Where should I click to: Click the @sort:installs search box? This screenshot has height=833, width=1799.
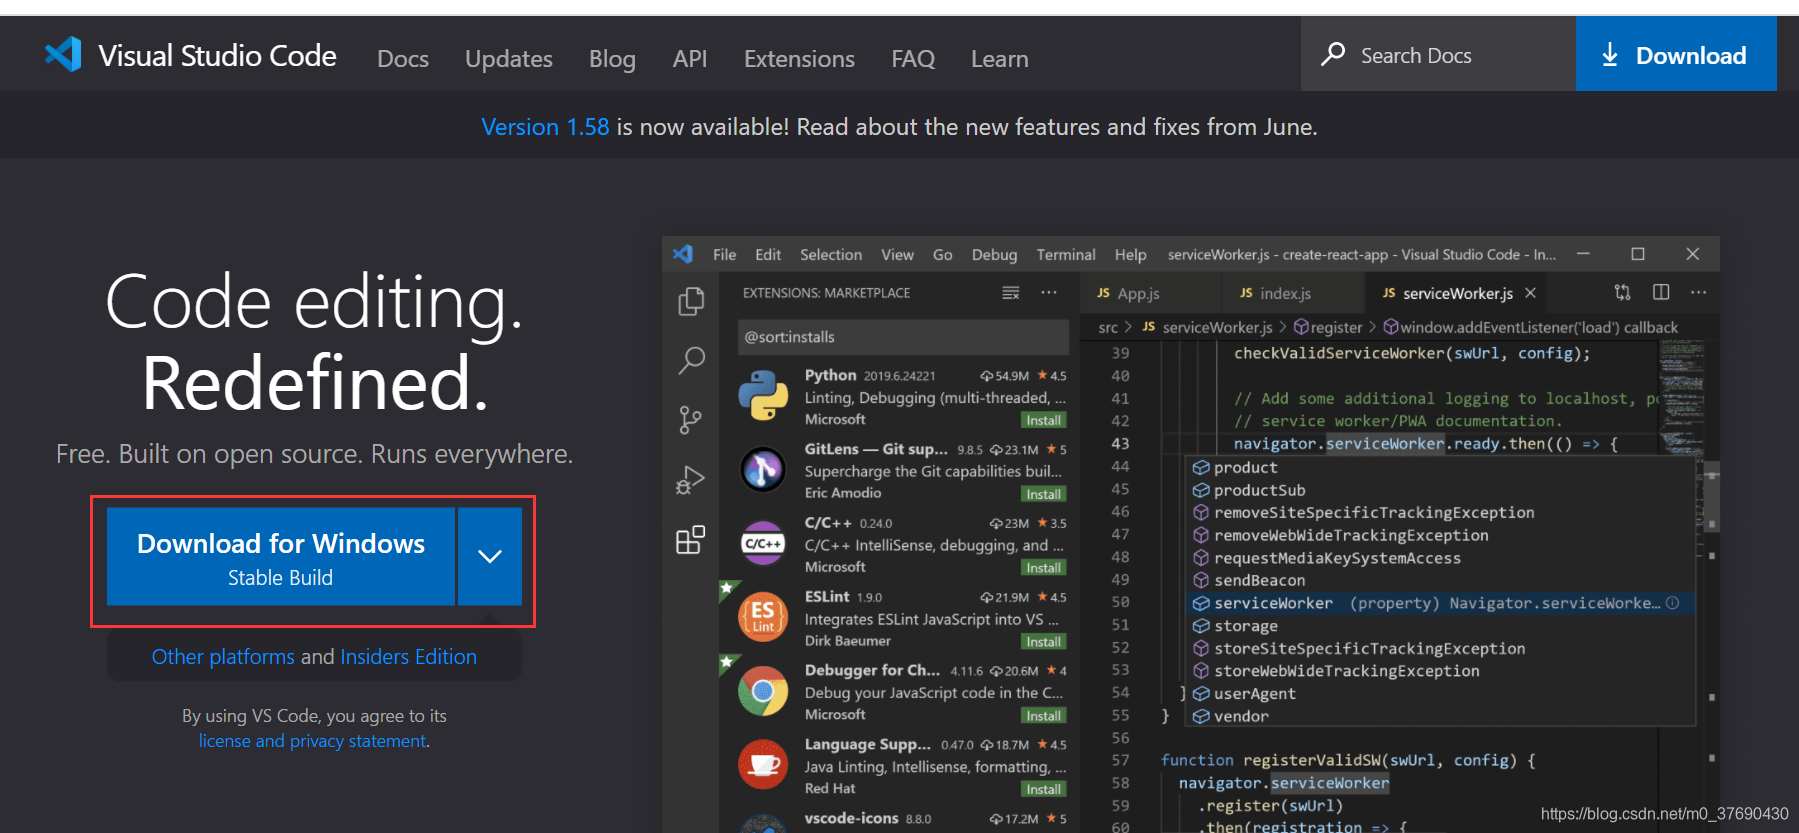tap(903, 337)
